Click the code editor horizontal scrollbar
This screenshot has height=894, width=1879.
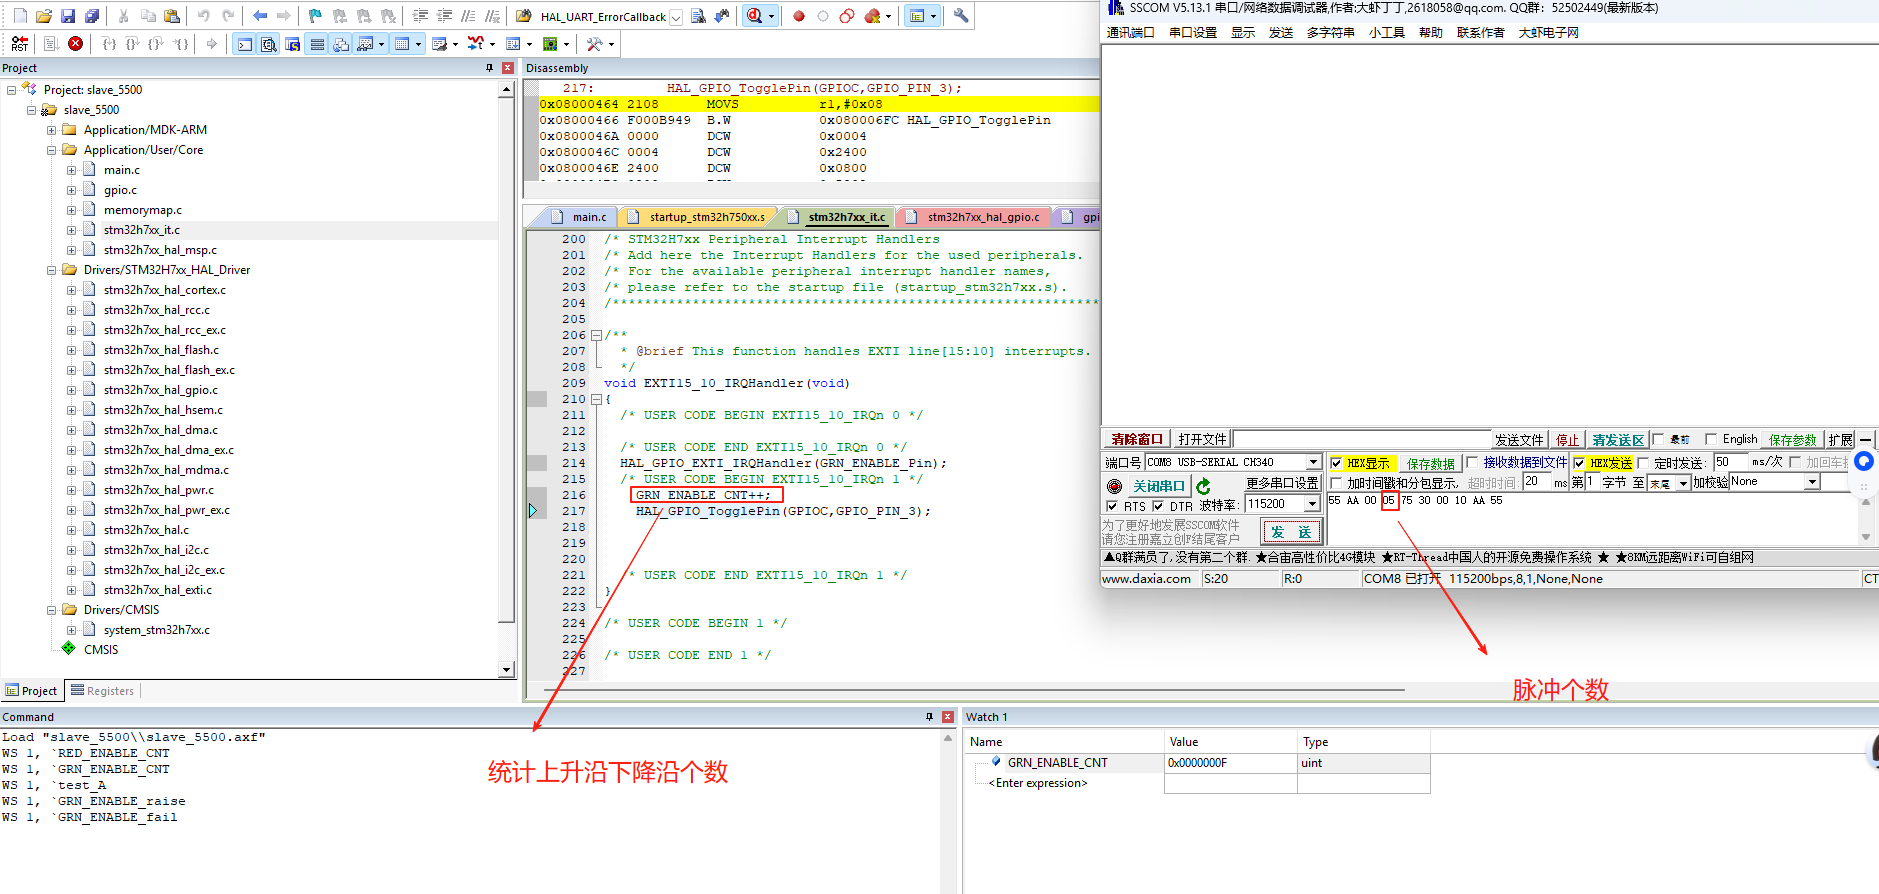pos(974,690)
